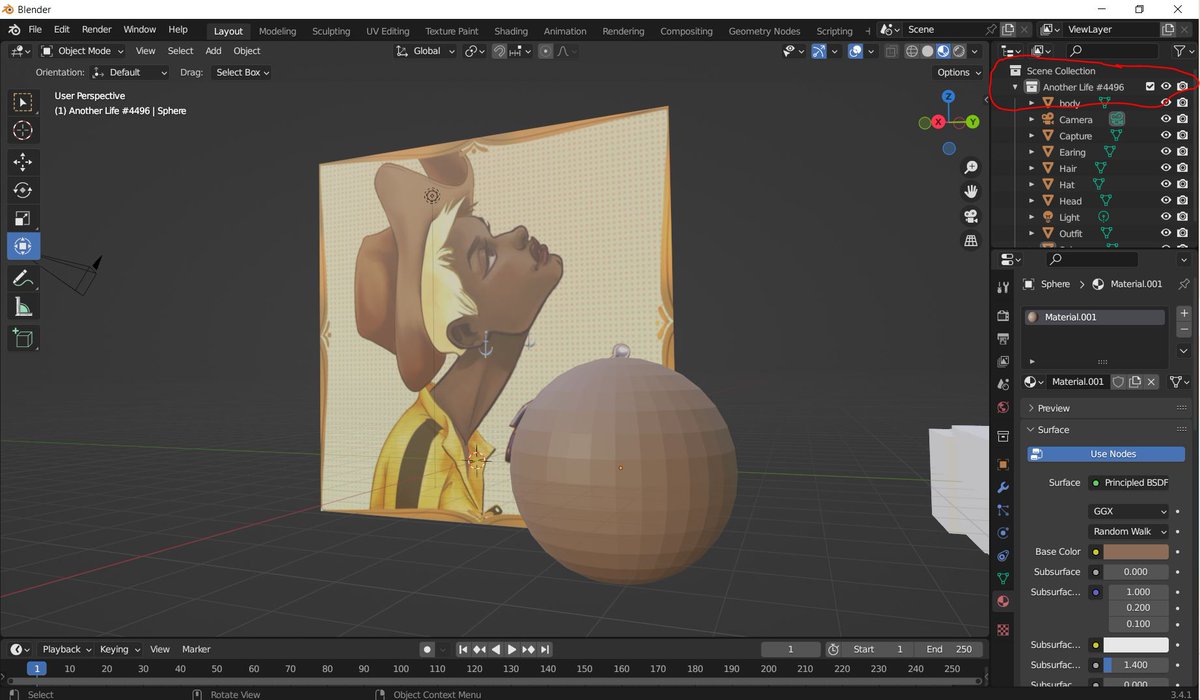The width and height of the screenshot is (1200, 700).
Task: Click the viewport zoom magnifier icon
Action: point(970,168)
